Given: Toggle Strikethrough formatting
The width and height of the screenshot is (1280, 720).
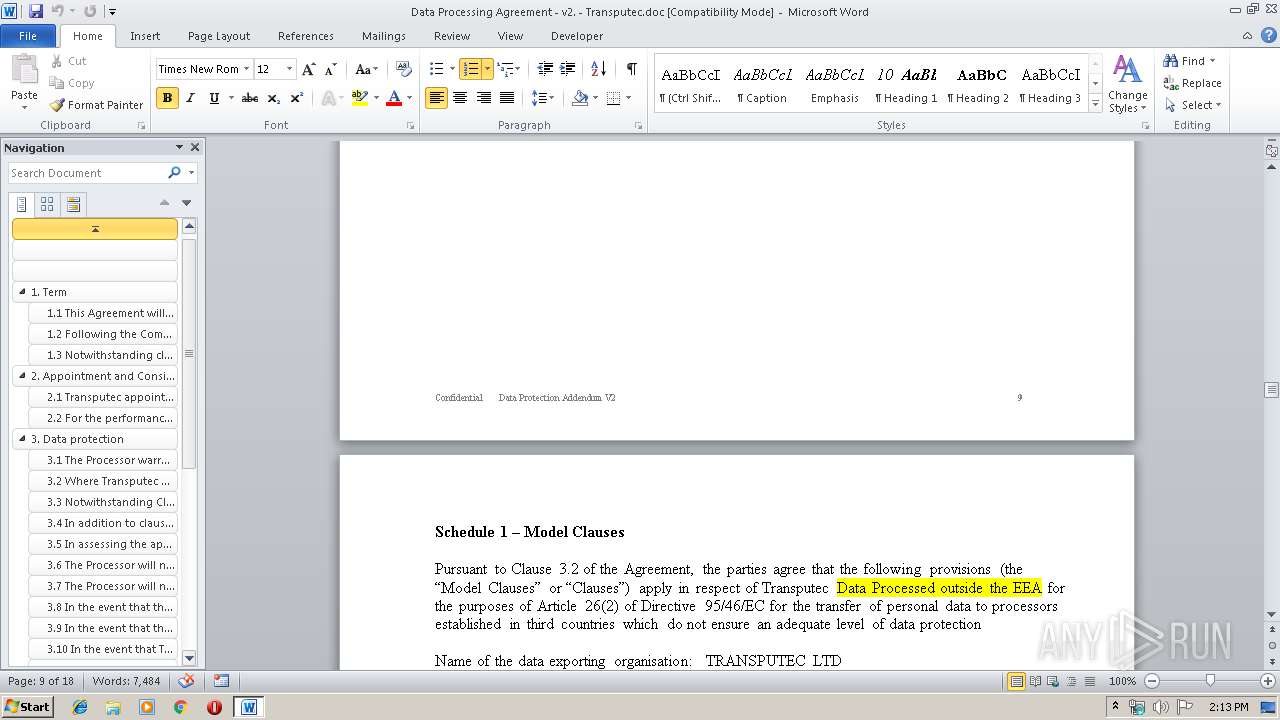Looking at the screenshot, I should (250, 98).
